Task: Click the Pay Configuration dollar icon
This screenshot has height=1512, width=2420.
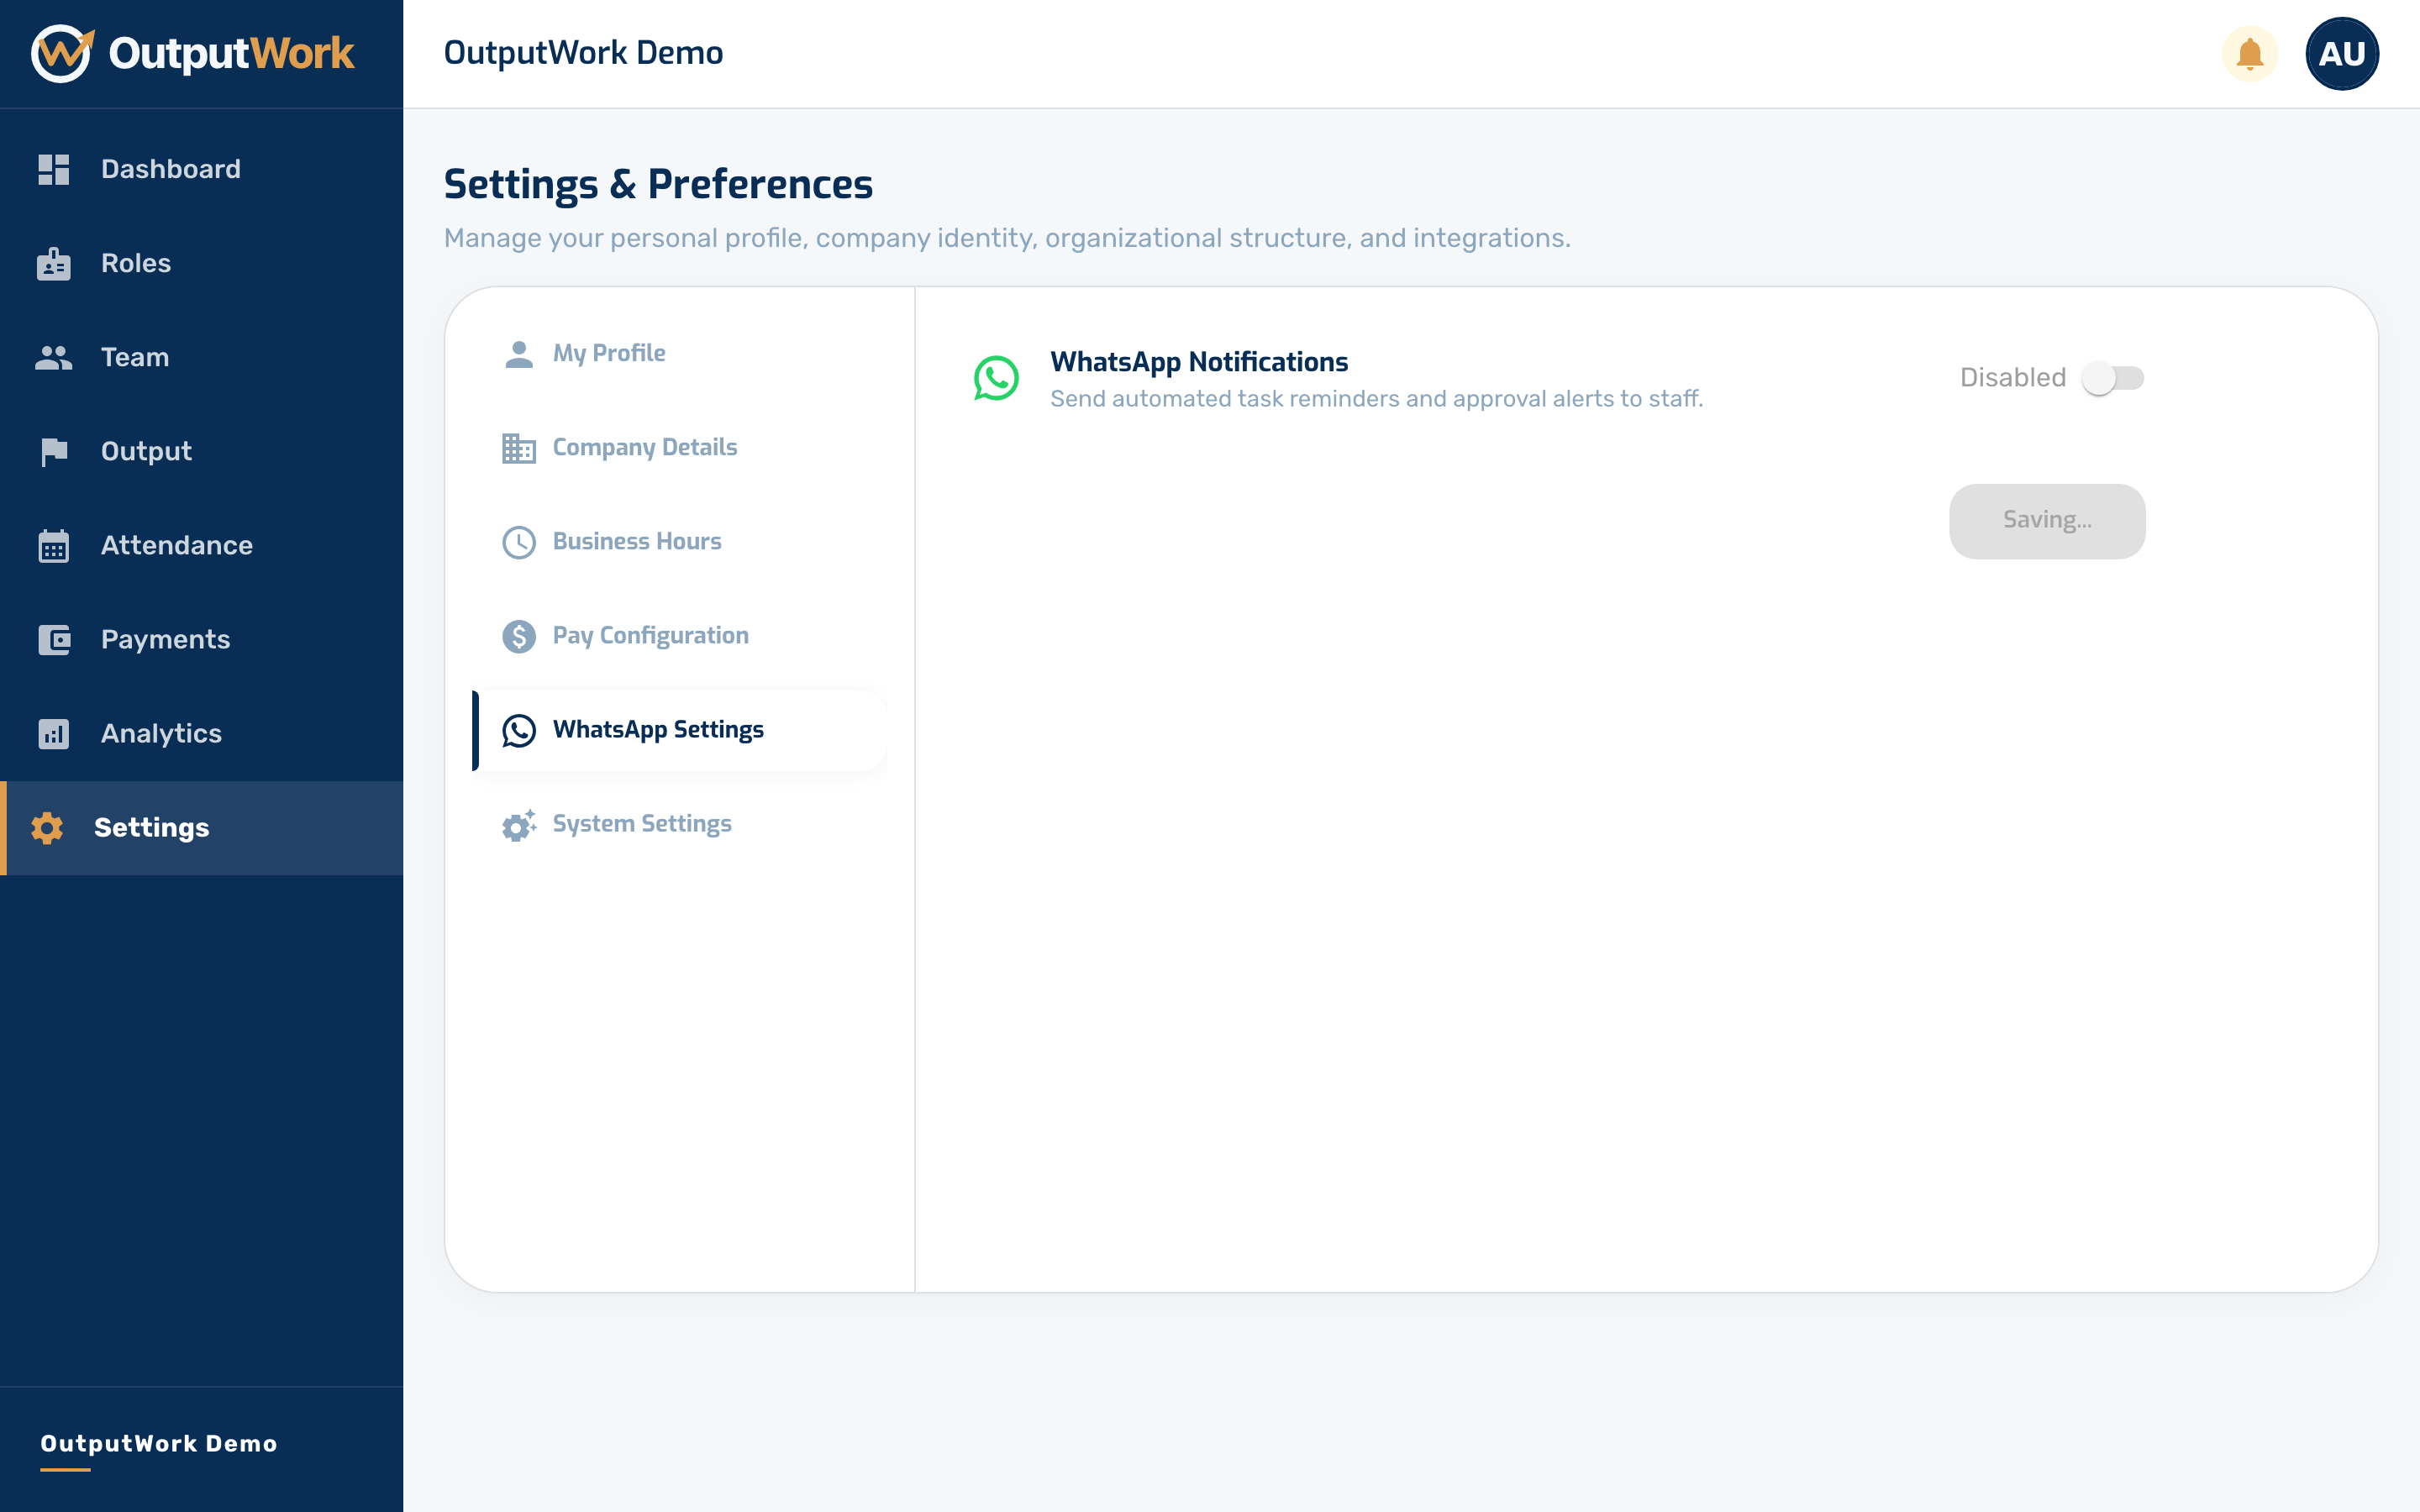Action: coord(519,636)
